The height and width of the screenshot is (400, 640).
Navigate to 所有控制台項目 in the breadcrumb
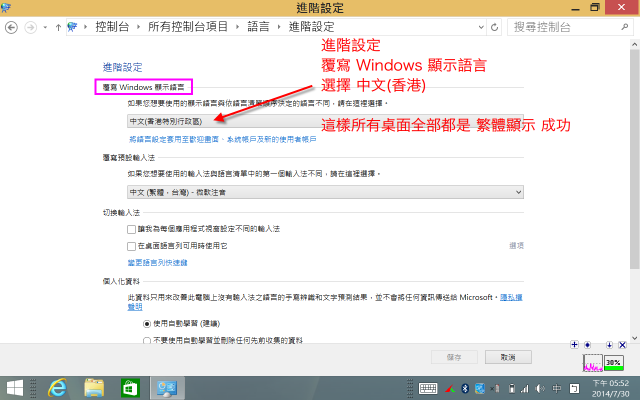[188, 27]
